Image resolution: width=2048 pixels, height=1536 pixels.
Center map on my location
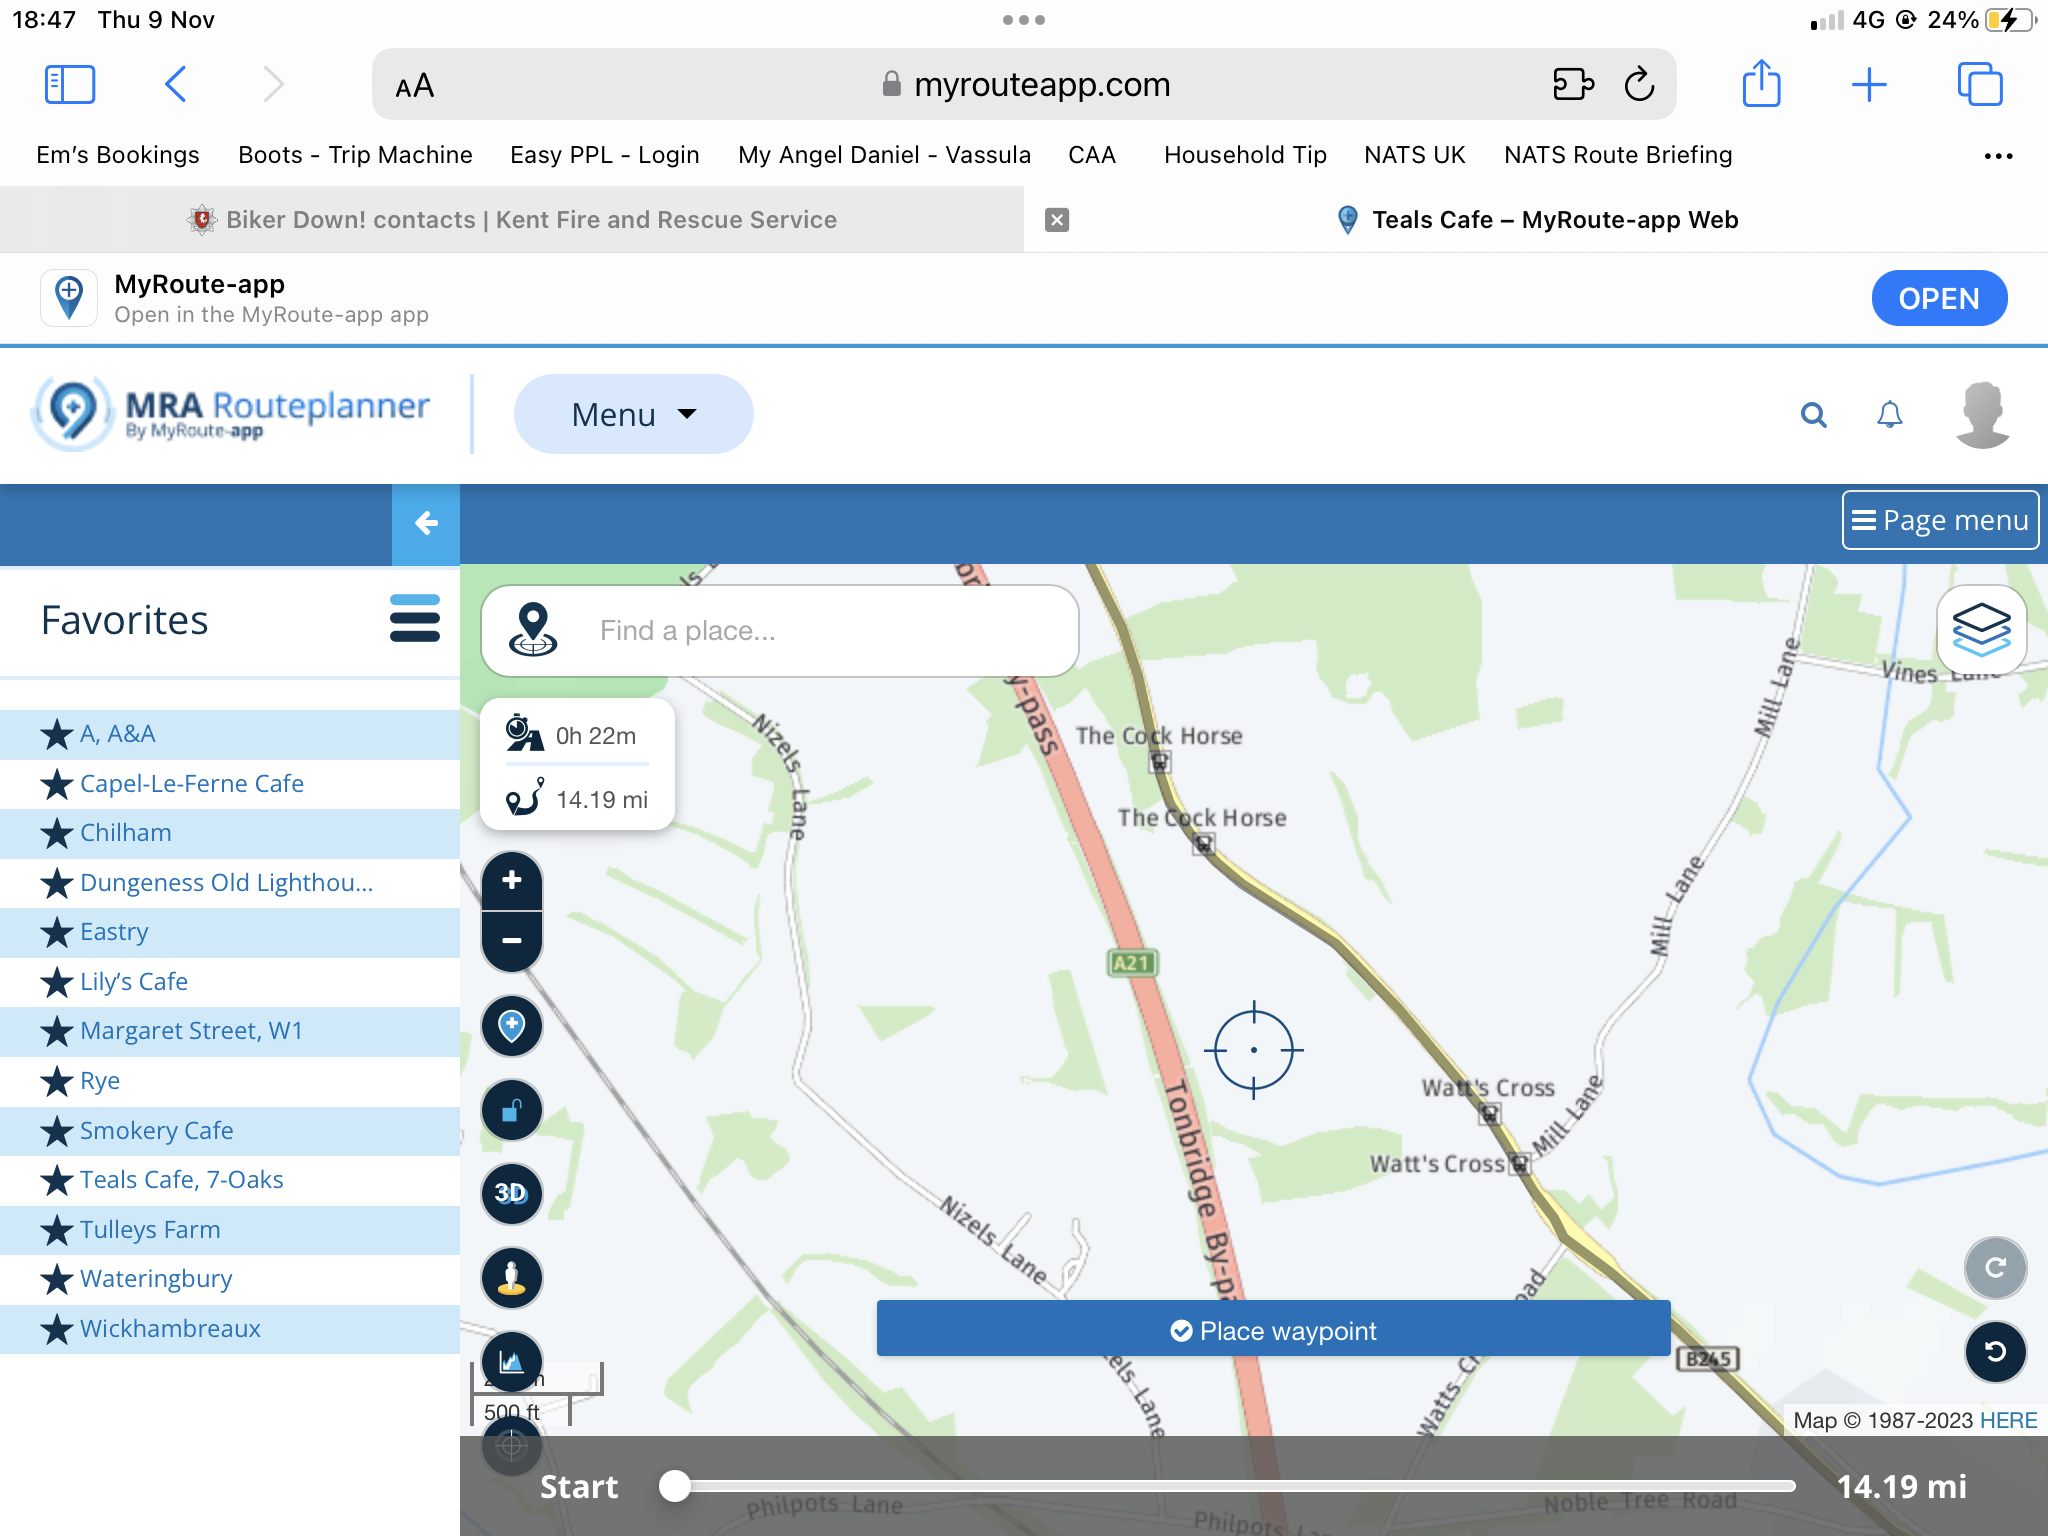coord(512,1445)
